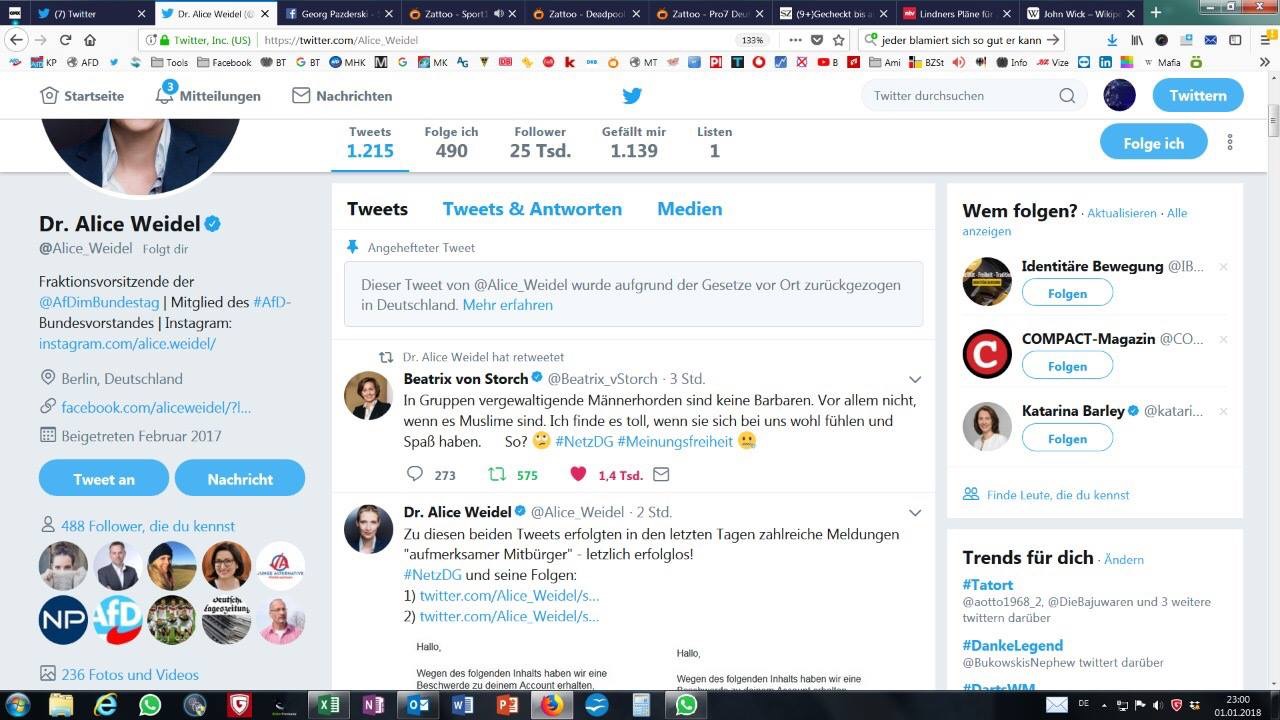The width and height of the screenshot is (1280, 720).
Task: Bookmark this page with the star
Action: (839, 40)
